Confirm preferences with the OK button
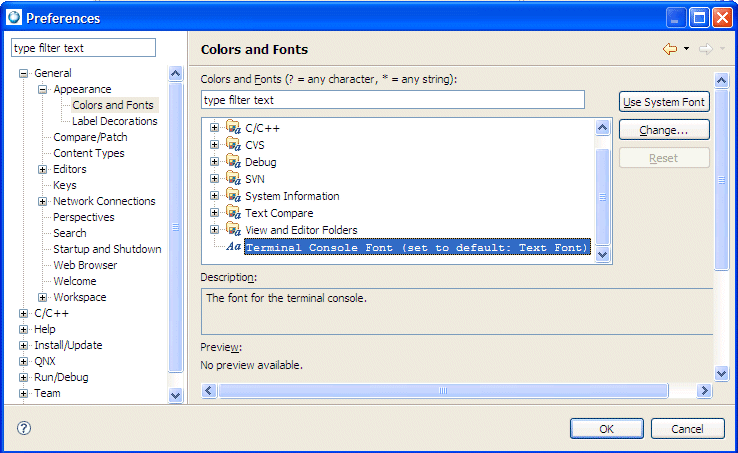The width and height of the screenshot is (738, 453). [x=606, y=429]
